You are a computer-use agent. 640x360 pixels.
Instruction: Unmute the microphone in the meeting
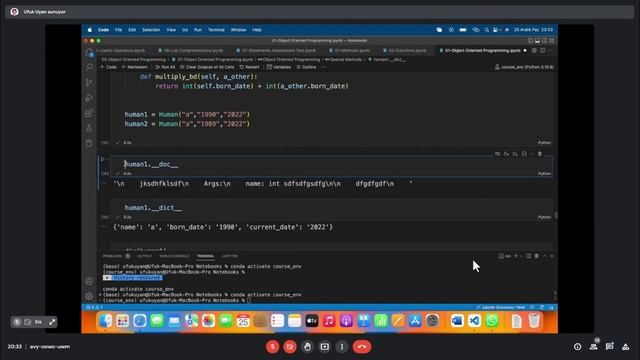272,347
